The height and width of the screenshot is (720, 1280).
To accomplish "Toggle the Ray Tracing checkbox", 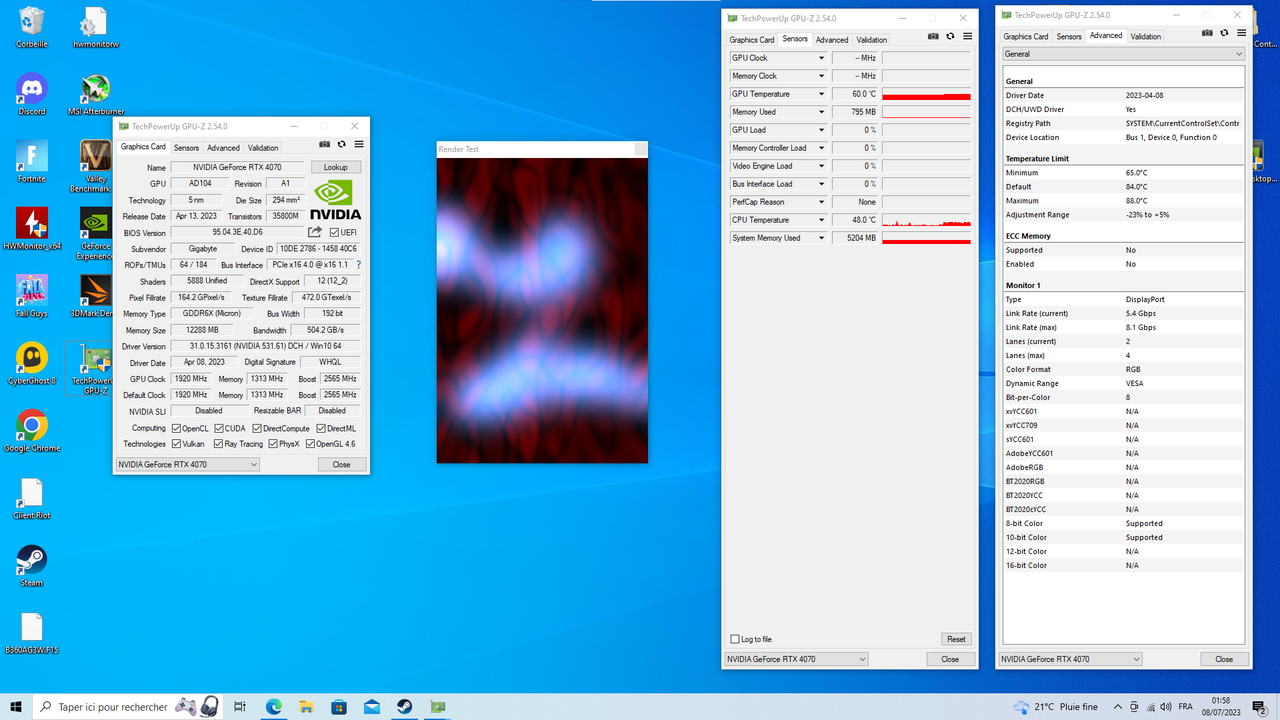I will click(x=217, y=444).
